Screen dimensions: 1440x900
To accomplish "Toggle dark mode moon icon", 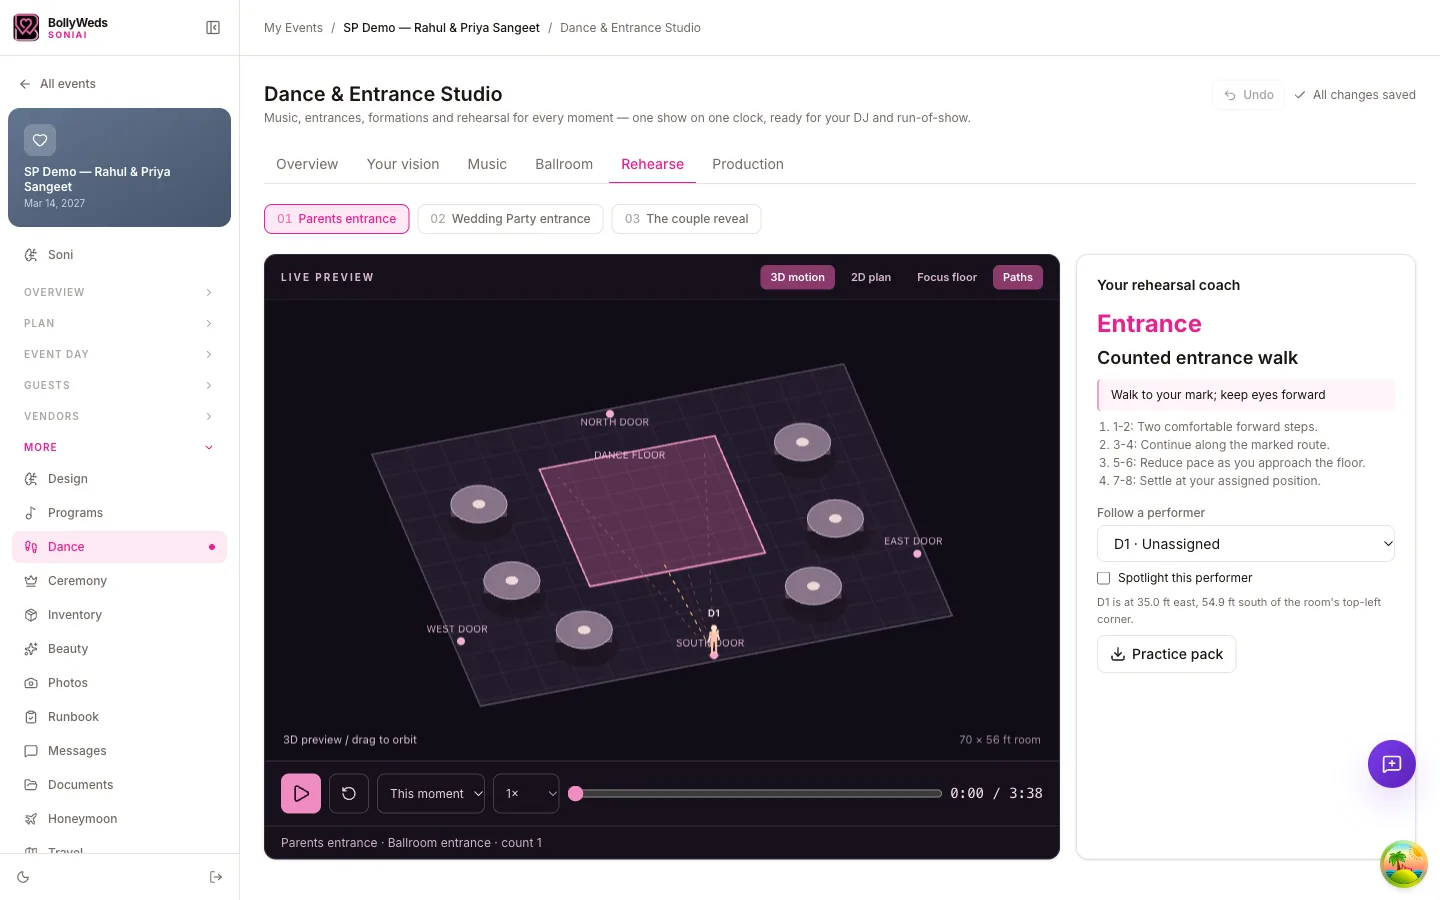I will [x=24, y=877].
